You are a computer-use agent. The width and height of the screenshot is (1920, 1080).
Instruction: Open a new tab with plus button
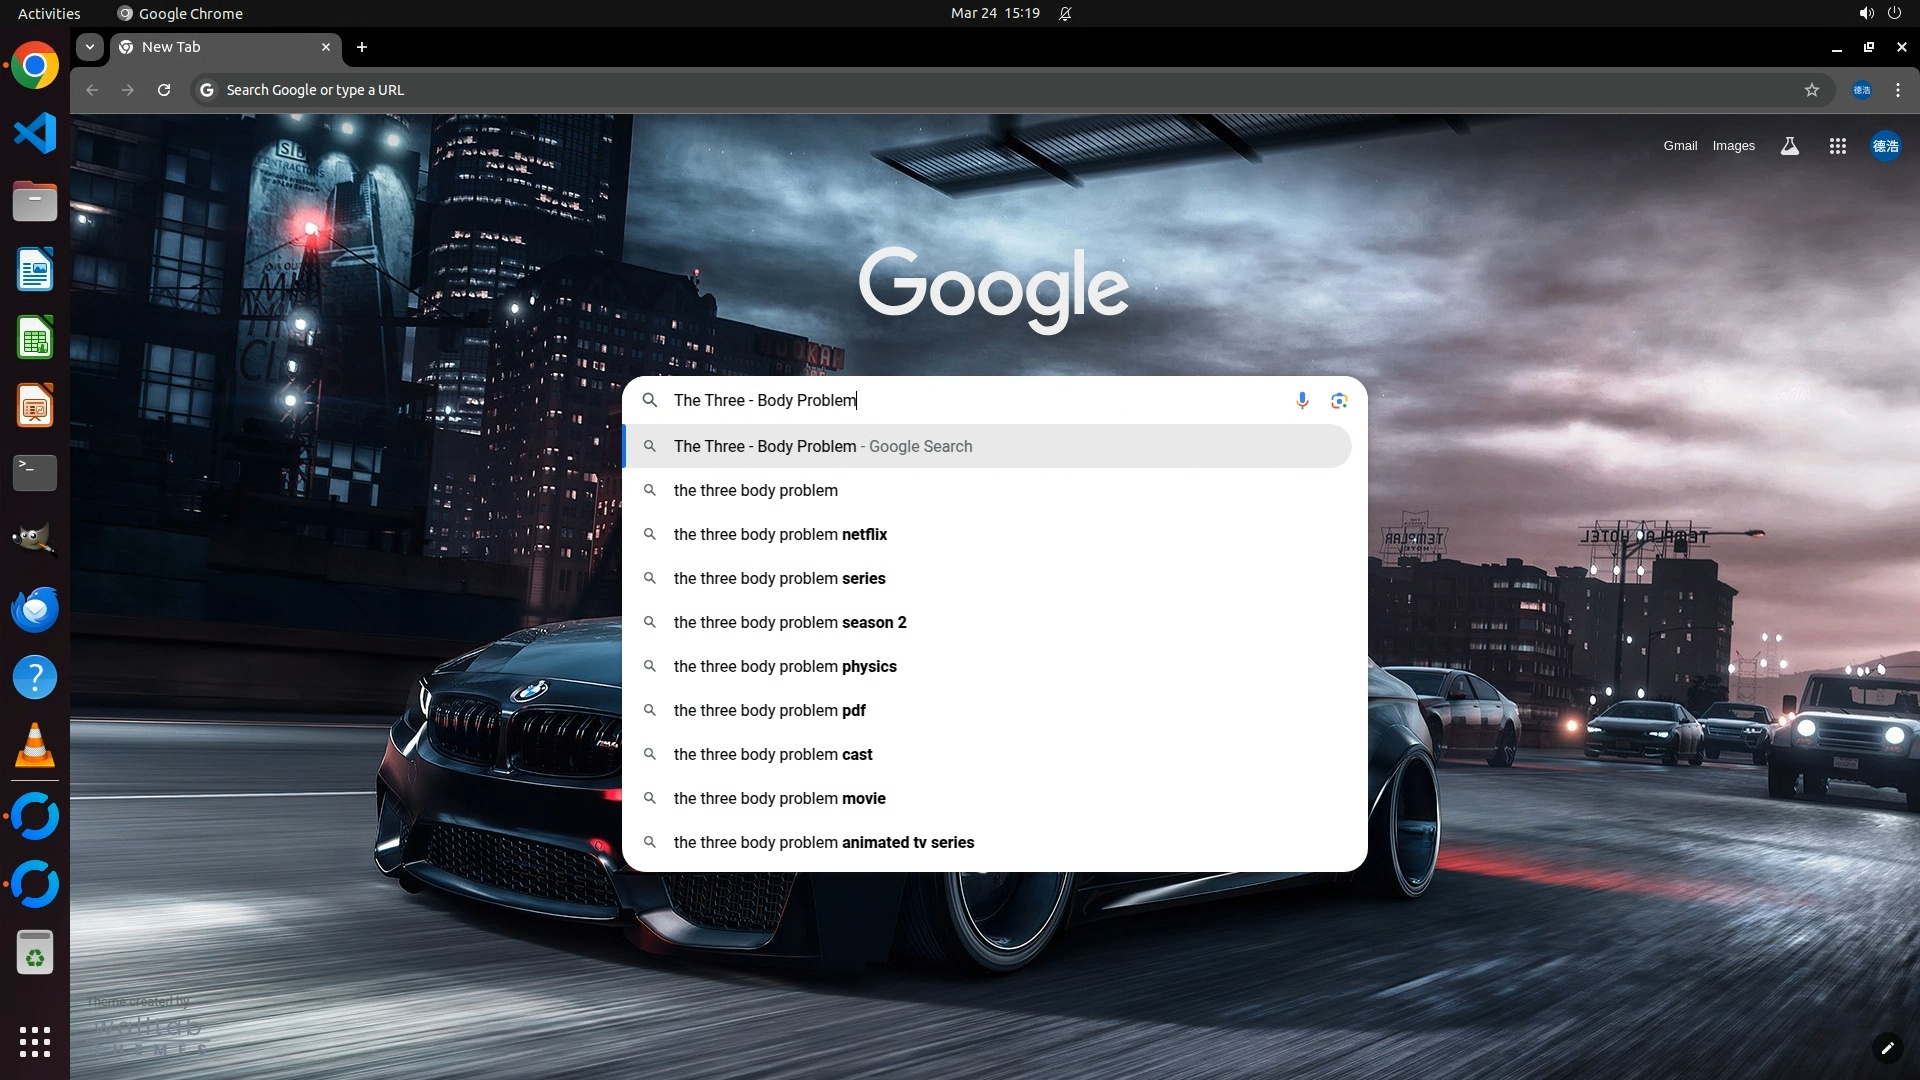[362, 47]
